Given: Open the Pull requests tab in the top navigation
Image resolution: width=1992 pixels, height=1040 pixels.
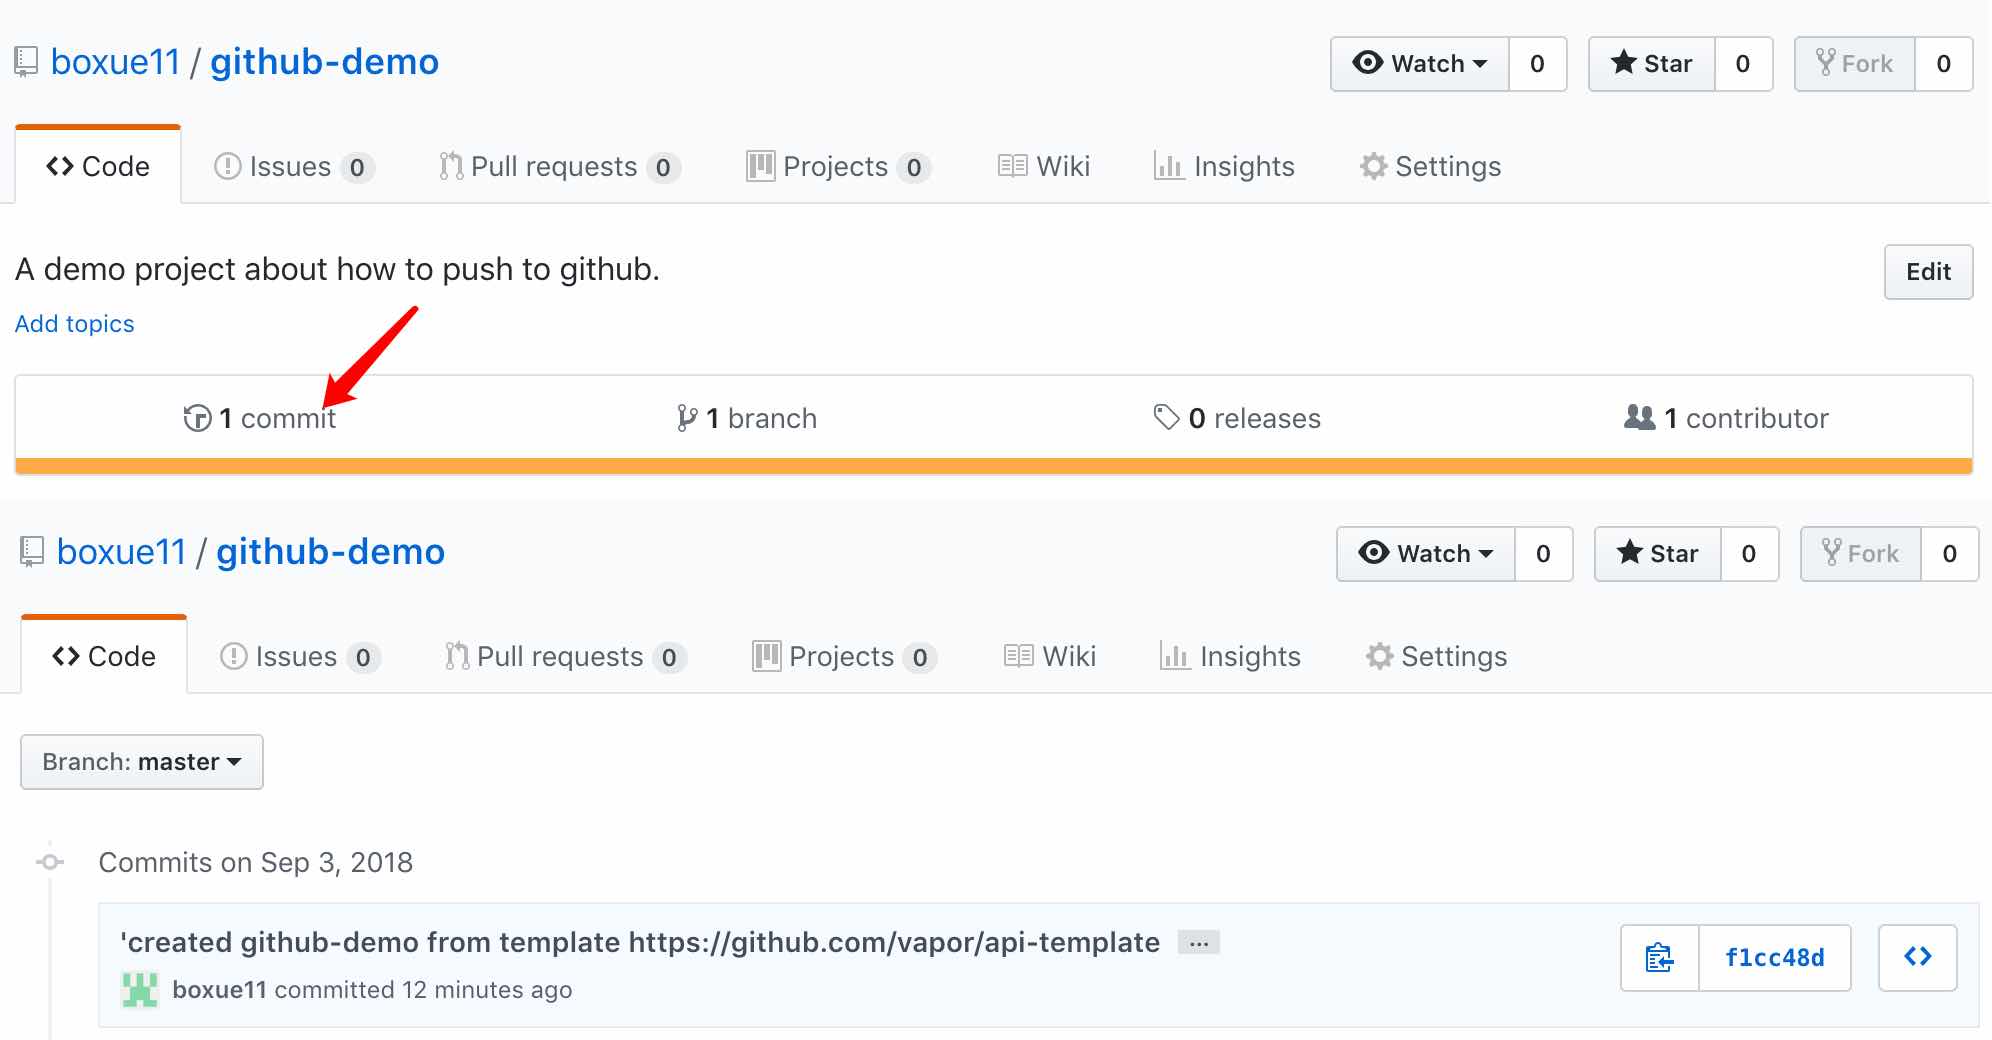Looking at the screenshot, I should [x=560, y=166].
